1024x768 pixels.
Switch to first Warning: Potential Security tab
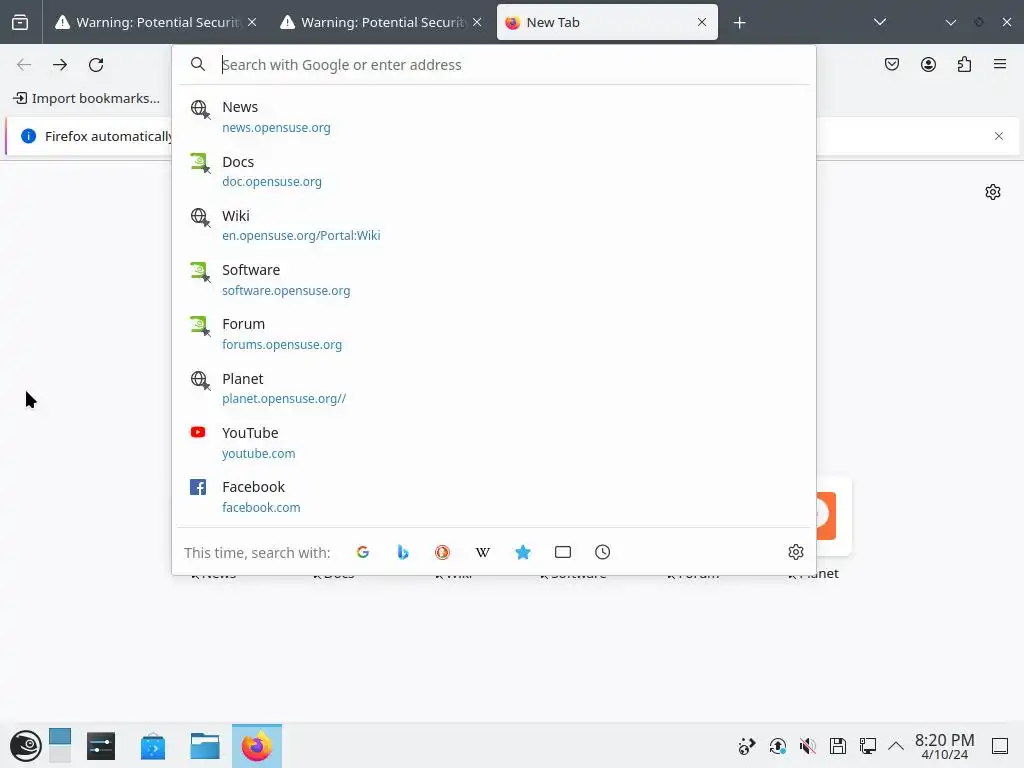pos(155,22)
